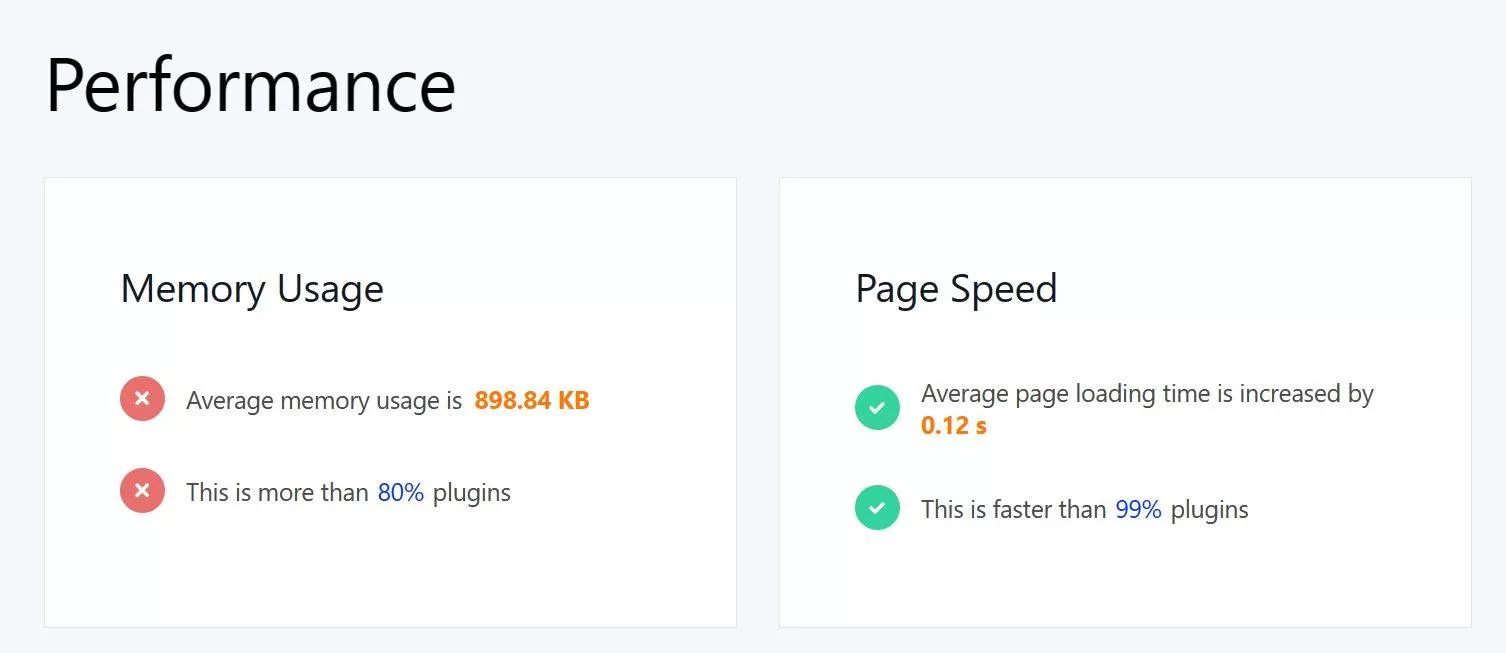
Task: Click the orange 898.84 KB memory value
Action: (x=531, y=401)
